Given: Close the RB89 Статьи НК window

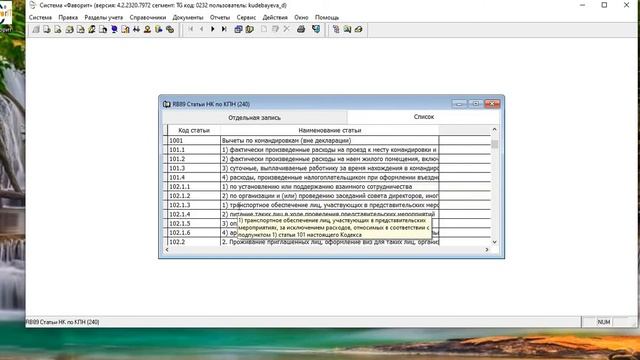Looking at the screenshot, I should click(492, 104).
